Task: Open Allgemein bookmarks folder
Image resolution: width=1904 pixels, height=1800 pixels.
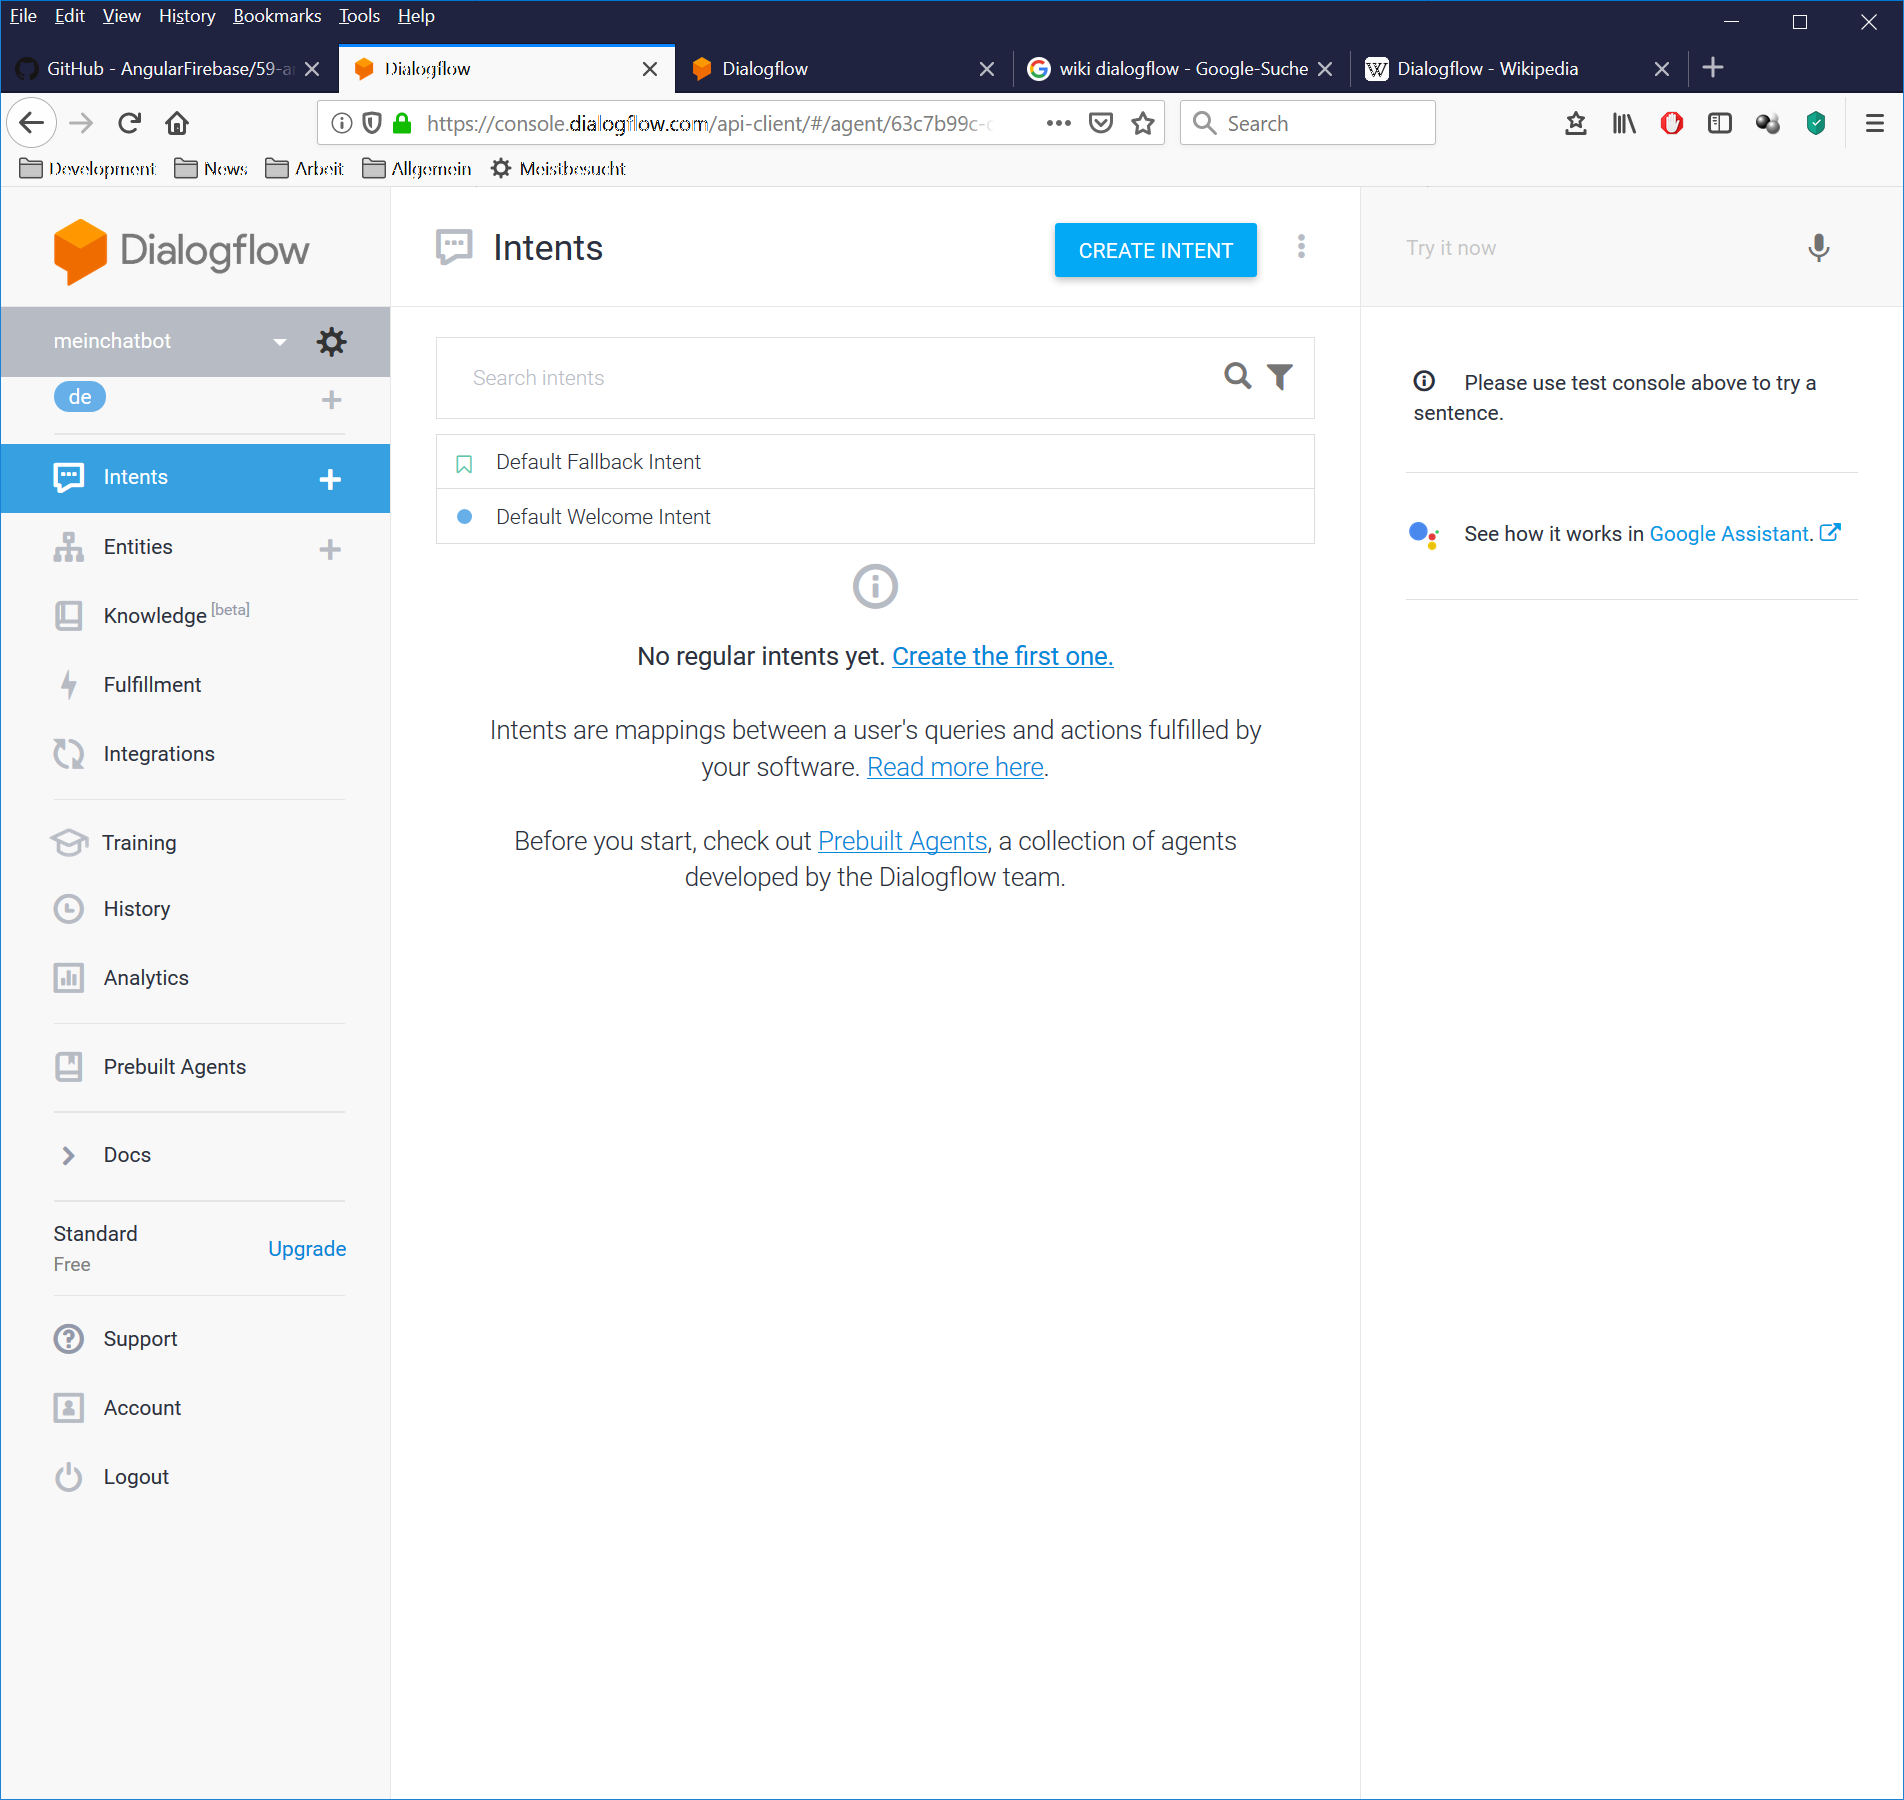Action: [417, 168]
